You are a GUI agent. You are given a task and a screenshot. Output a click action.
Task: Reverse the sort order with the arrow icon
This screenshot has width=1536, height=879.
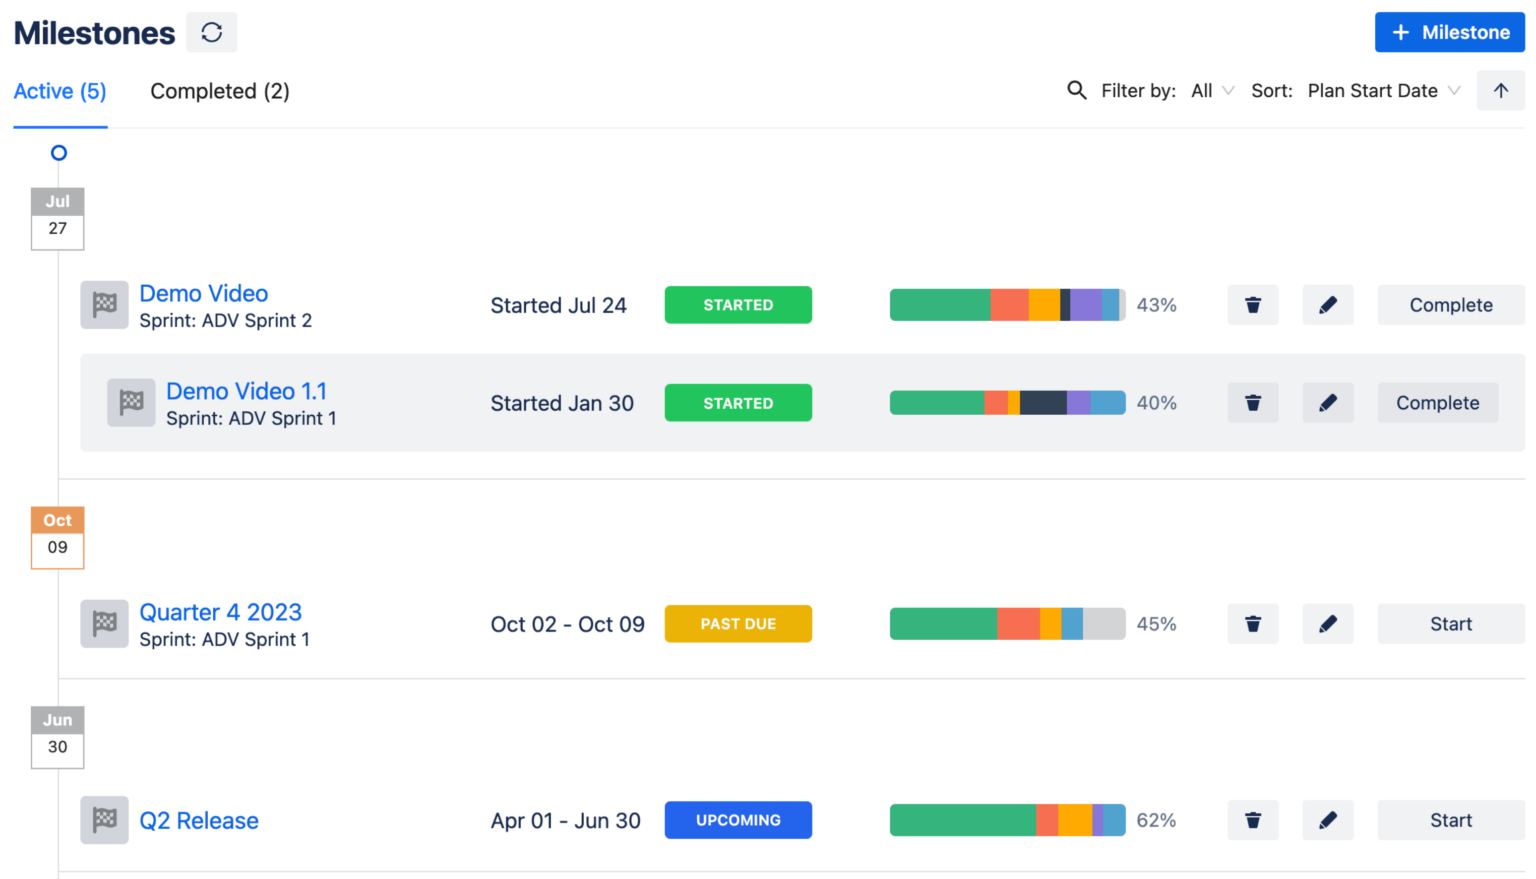1500,90
